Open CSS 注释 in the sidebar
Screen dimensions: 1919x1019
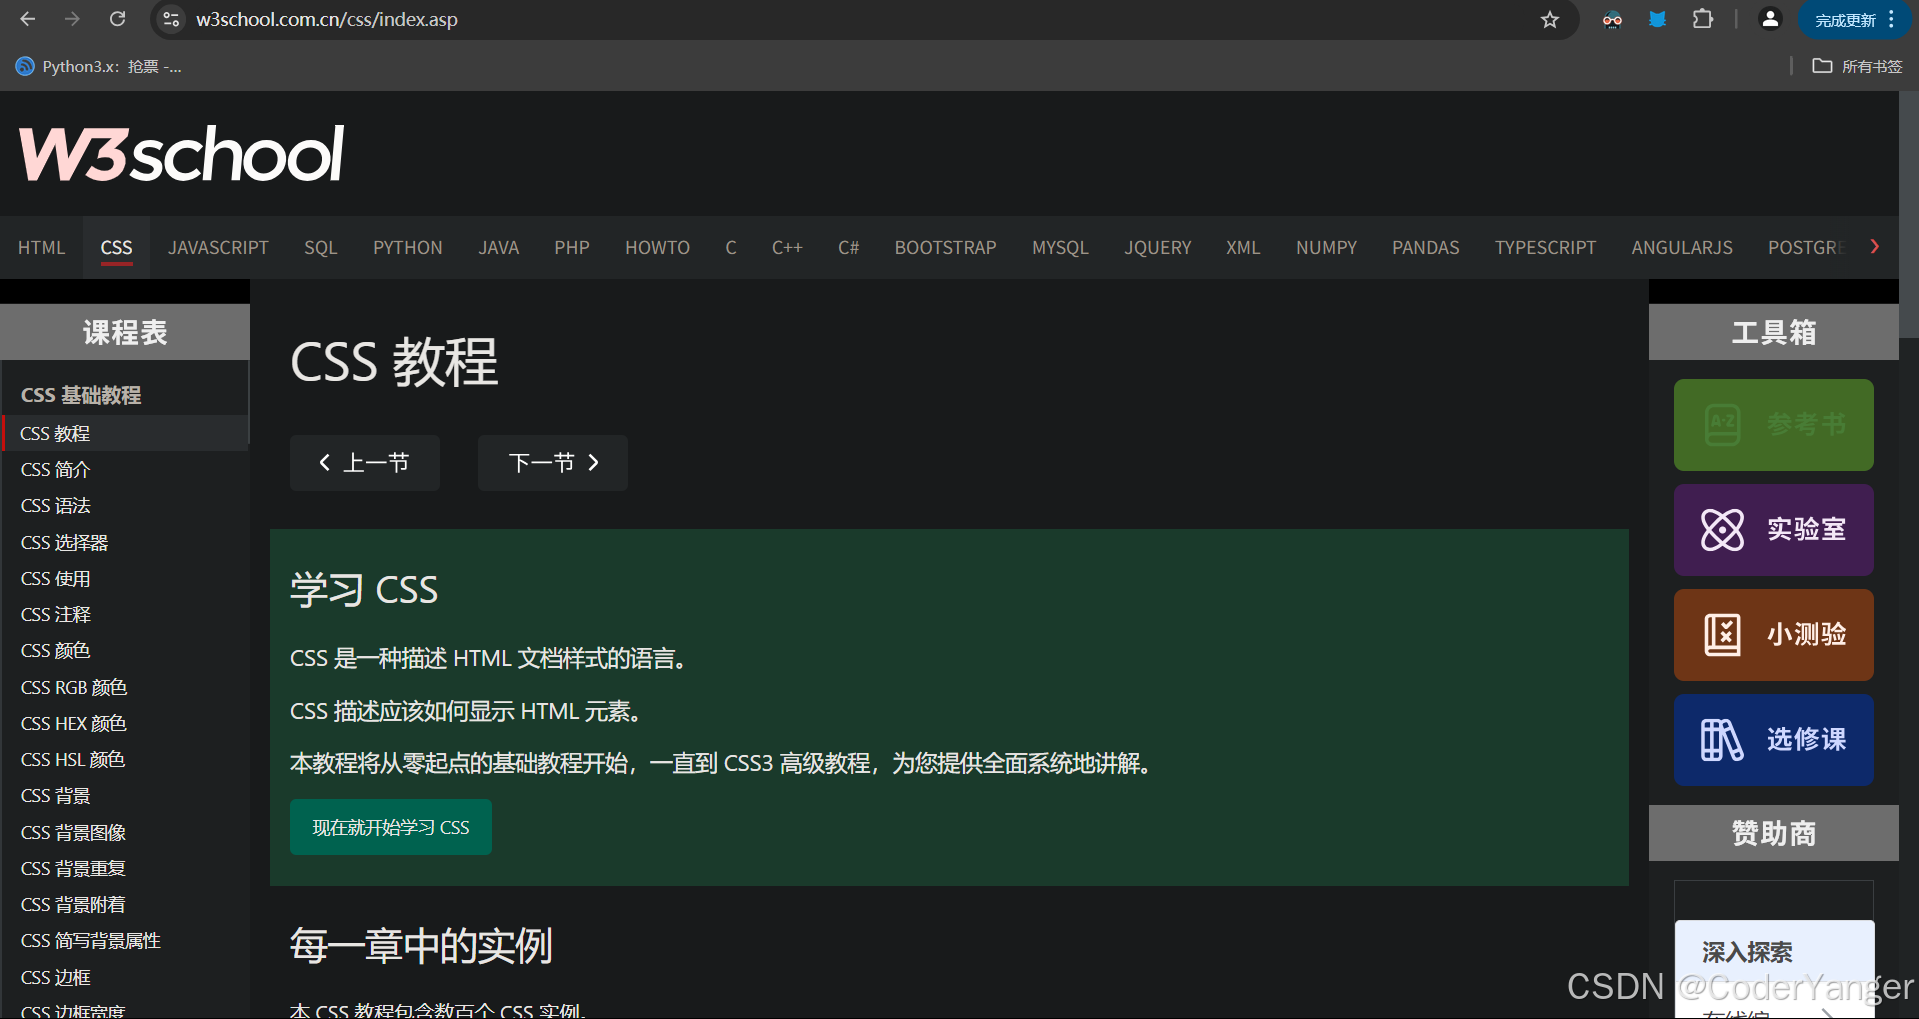click(x=125, y=614)
